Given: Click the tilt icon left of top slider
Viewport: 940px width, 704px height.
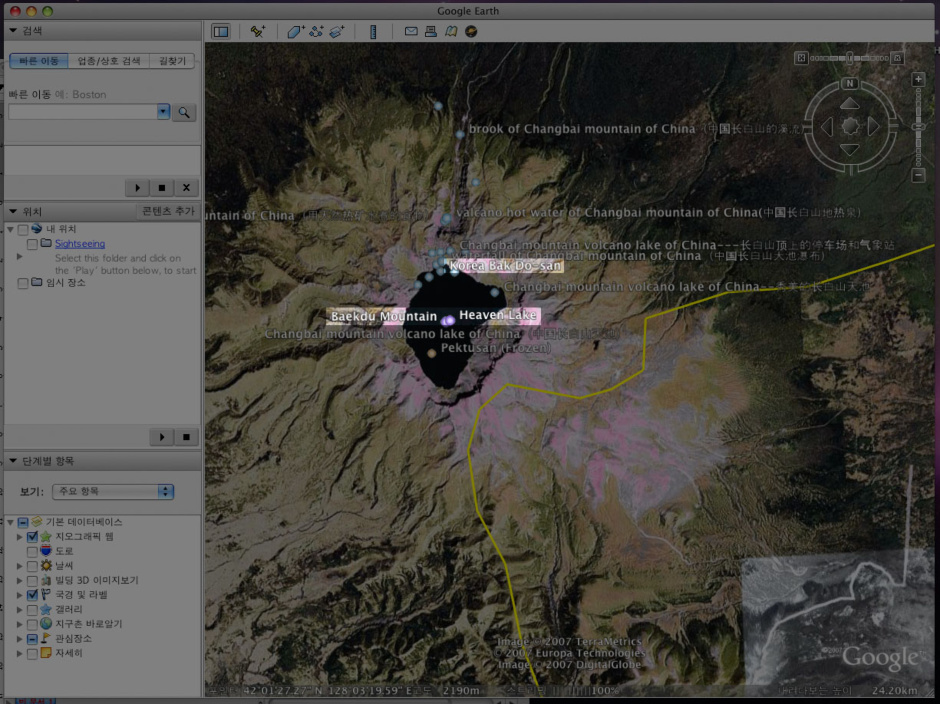Looking at the screenshot, I should 801,58.
